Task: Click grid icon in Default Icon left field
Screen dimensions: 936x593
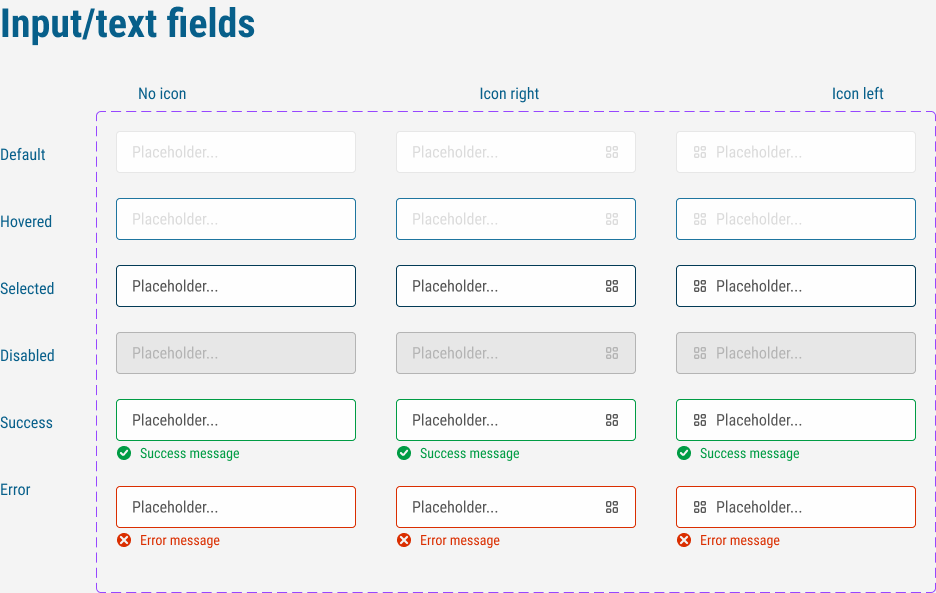Action: point(700,152)
